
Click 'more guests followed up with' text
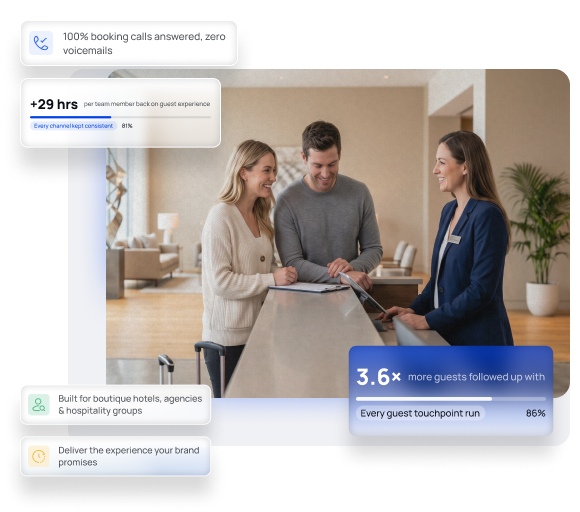(x=476, y=377)
